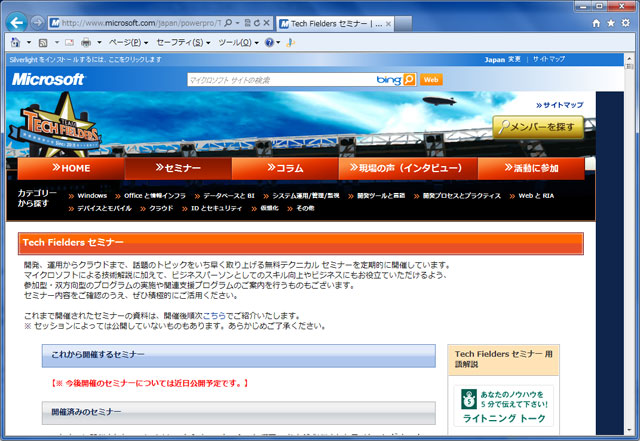This screenshot has width=640, height=441.
Task: Open the Windows category link
Action: tap(92, 196)
